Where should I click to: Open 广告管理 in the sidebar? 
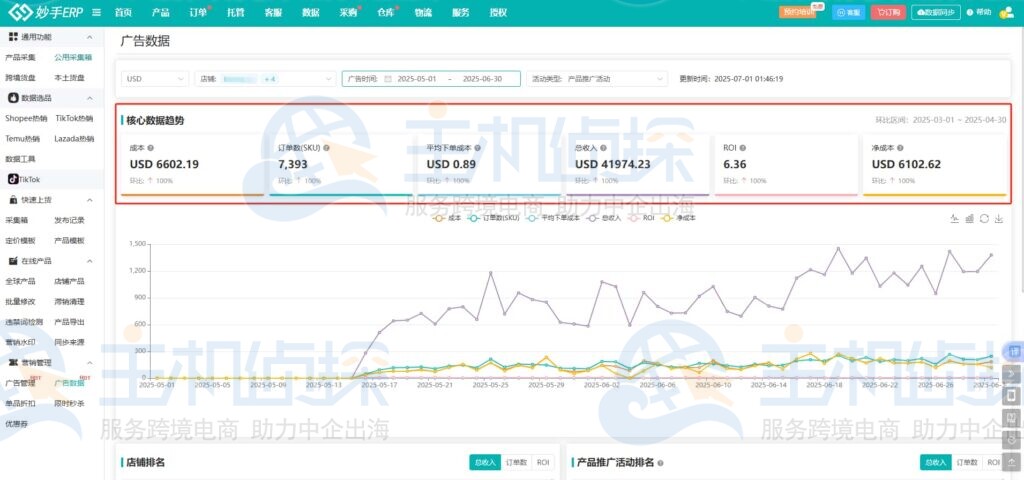(20, 383)
